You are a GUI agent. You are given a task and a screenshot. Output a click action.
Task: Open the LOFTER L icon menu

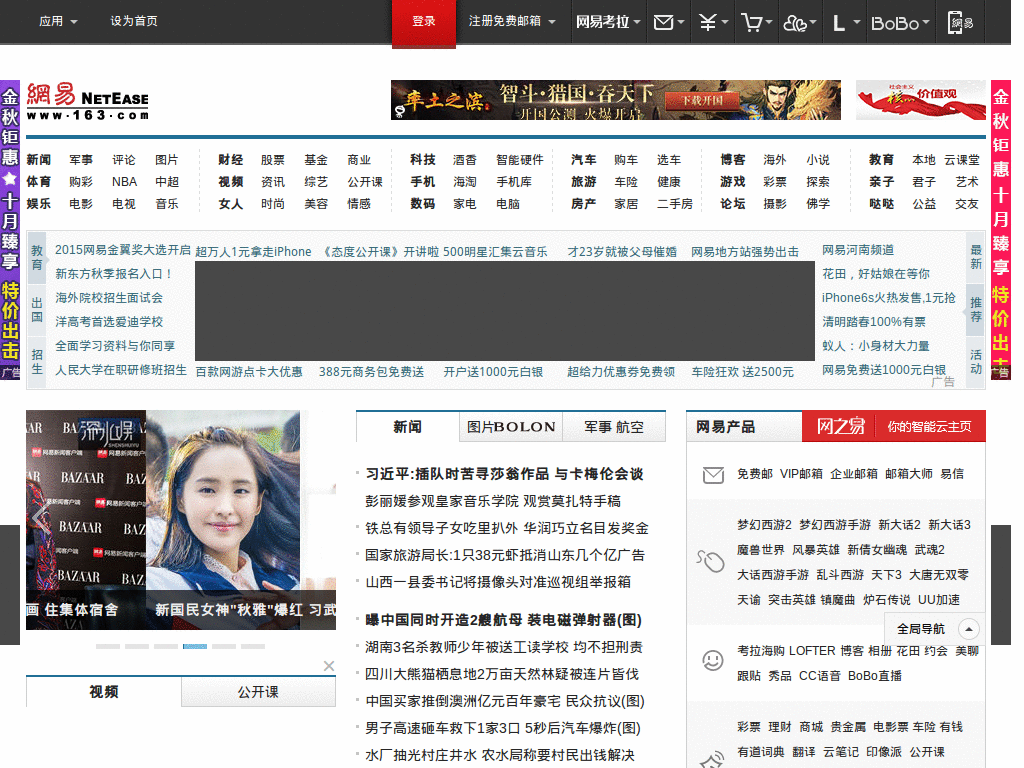point(846,23)
